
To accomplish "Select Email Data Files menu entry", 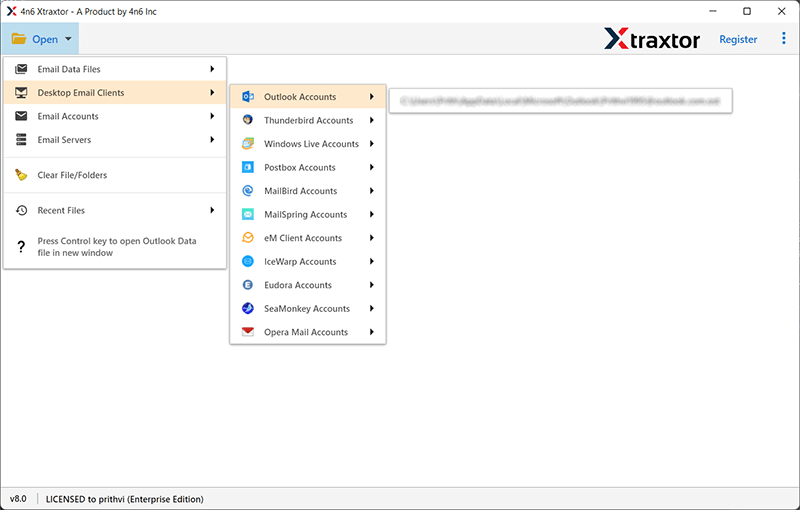I will pyautogui.click(x=69, y=69).
